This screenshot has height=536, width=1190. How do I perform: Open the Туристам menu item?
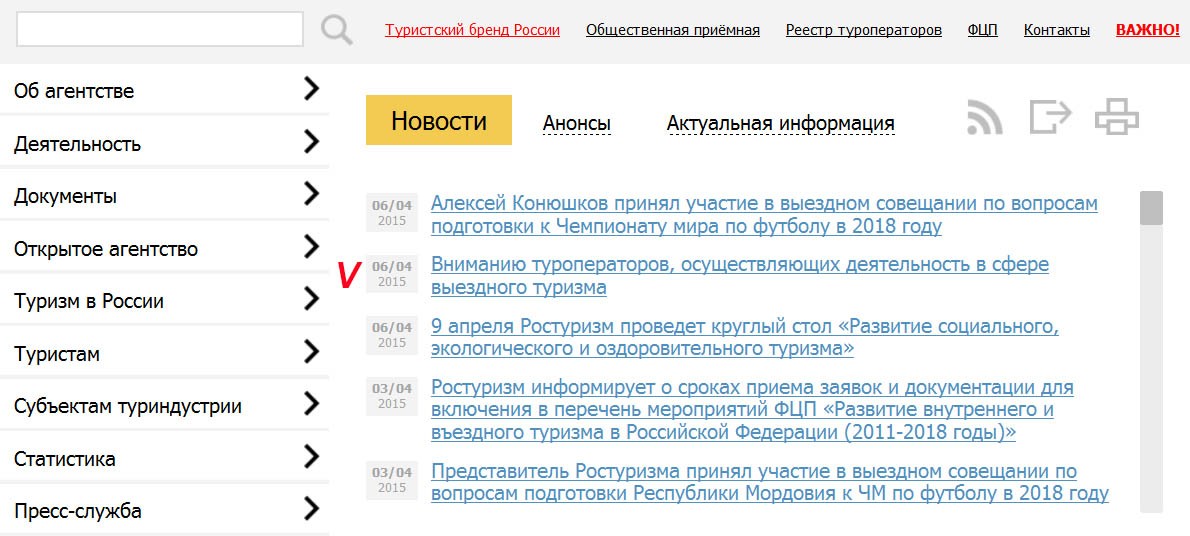(164, 354)
